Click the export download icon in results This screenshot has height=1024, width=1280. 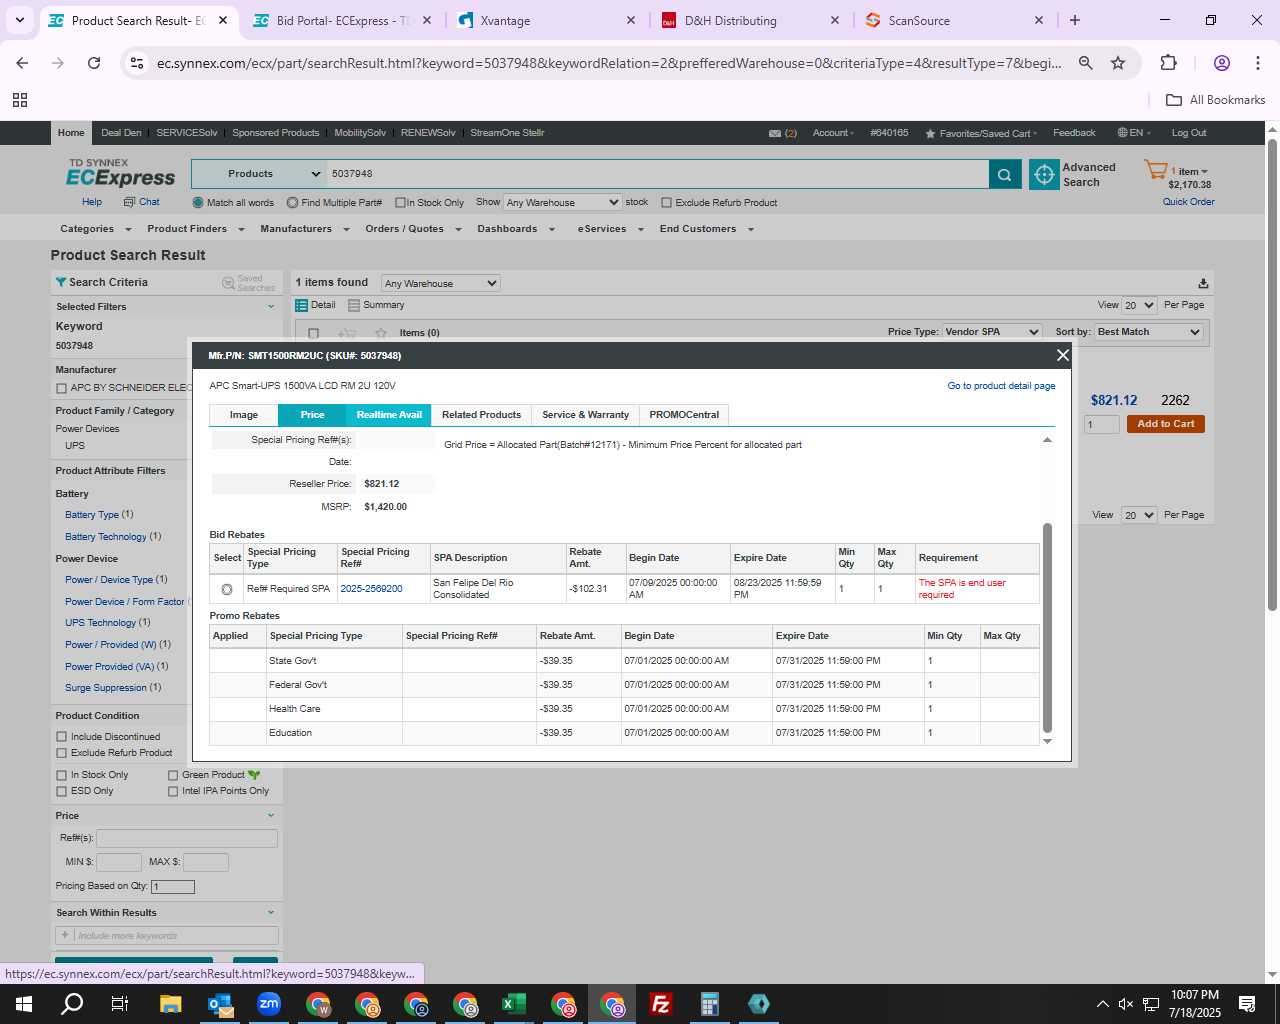click(x=1203, y=284)
